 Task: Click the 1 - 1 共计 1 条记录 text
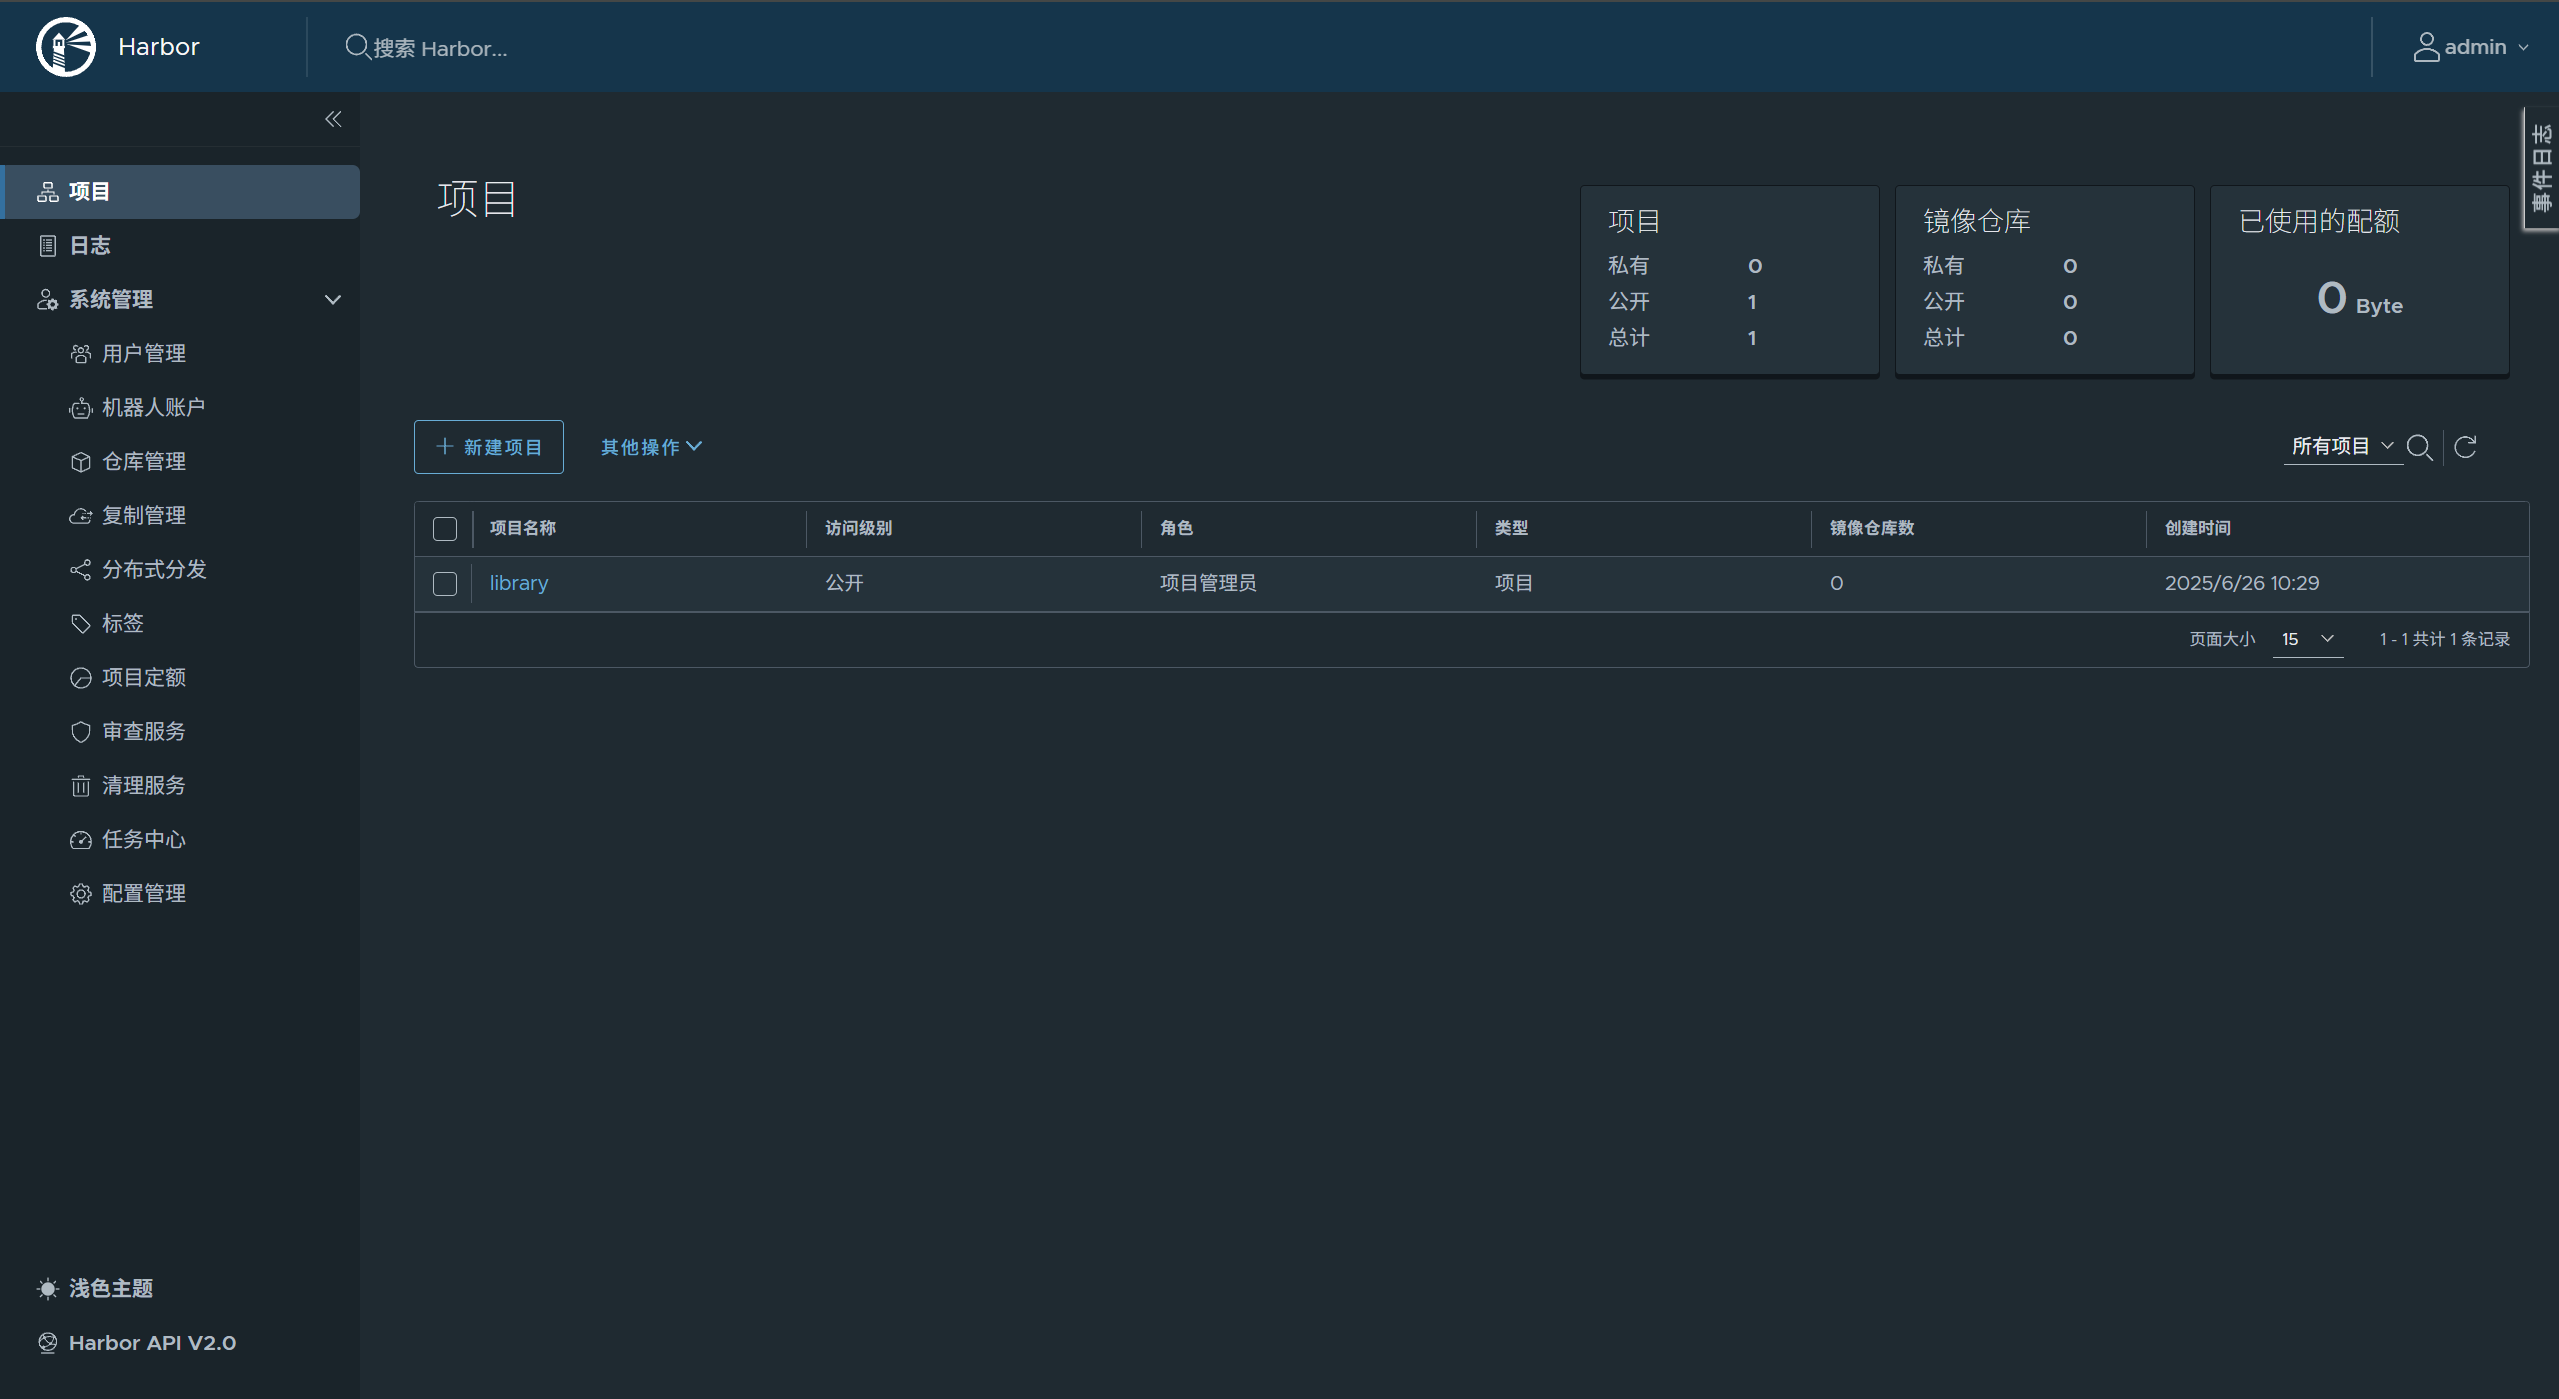click(x=2445, y=639)
